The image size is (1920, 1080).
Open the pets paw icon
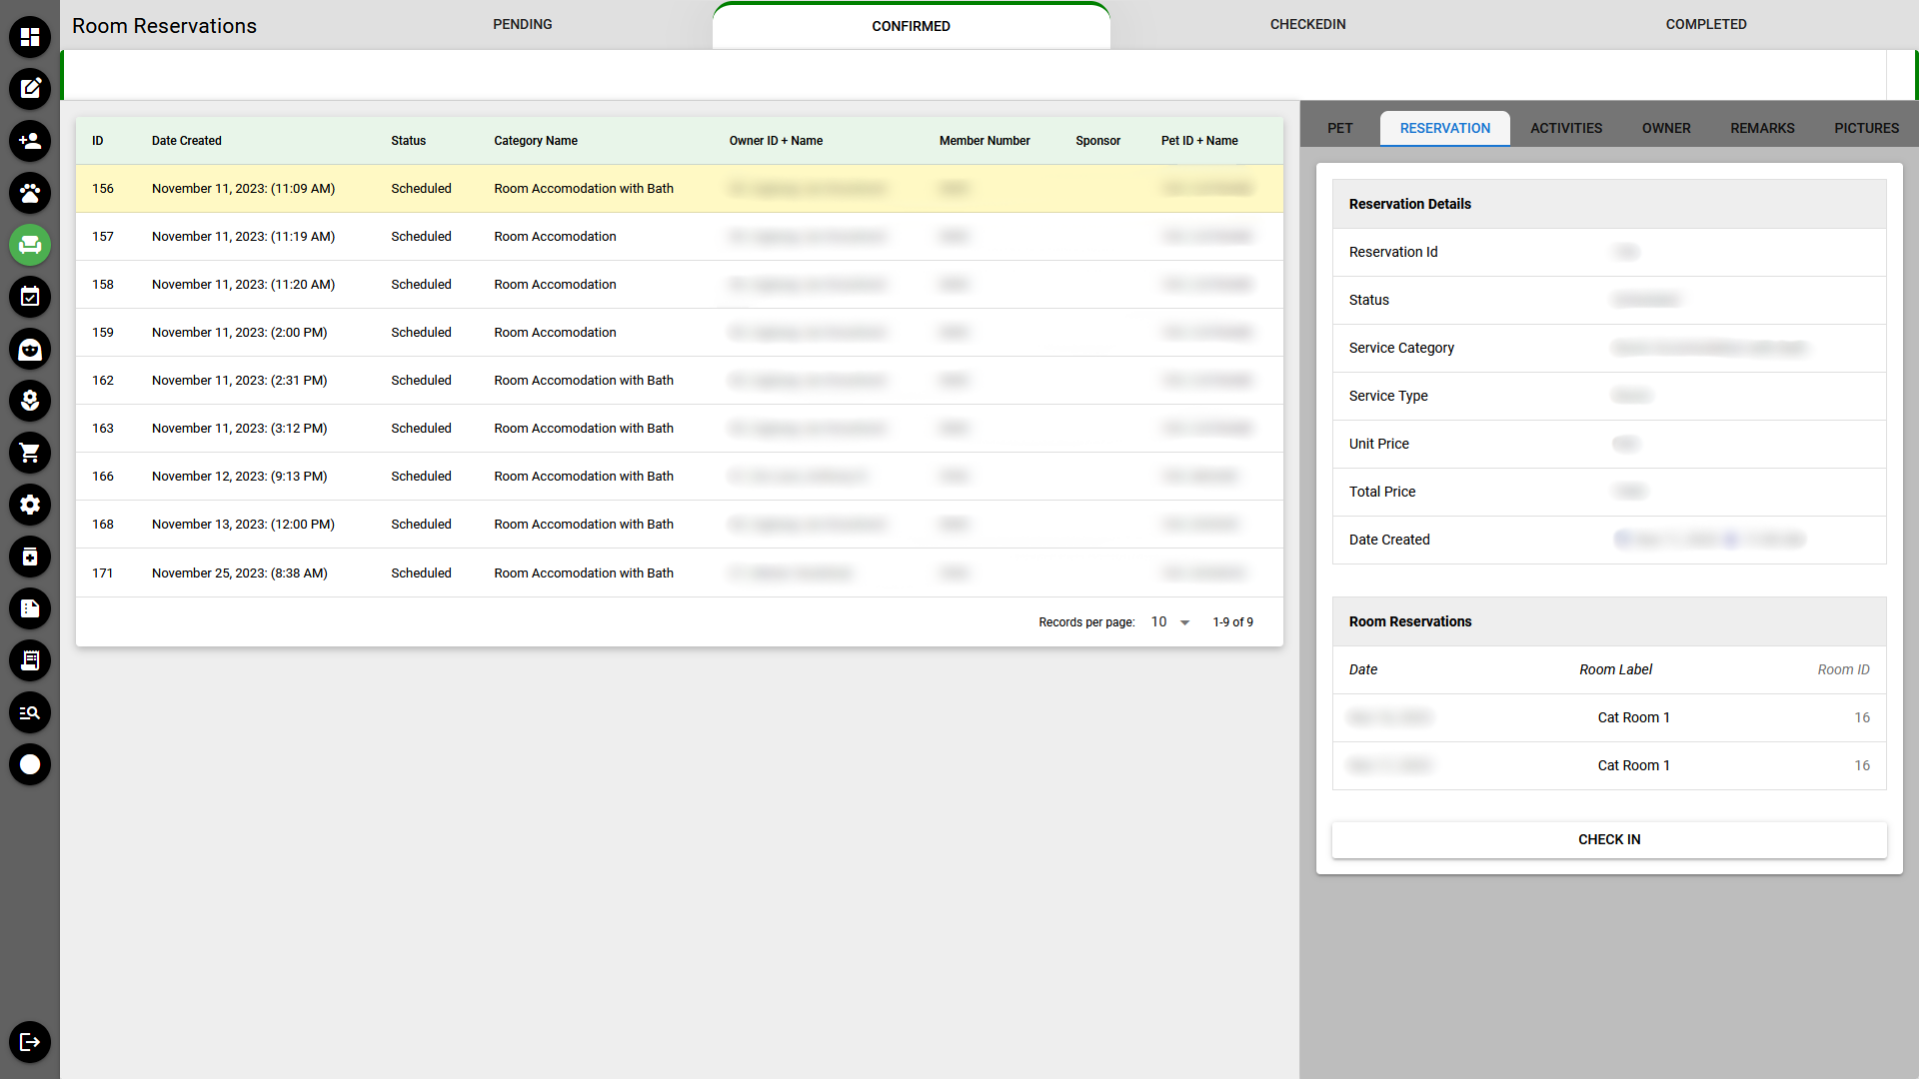click(30, 193)
